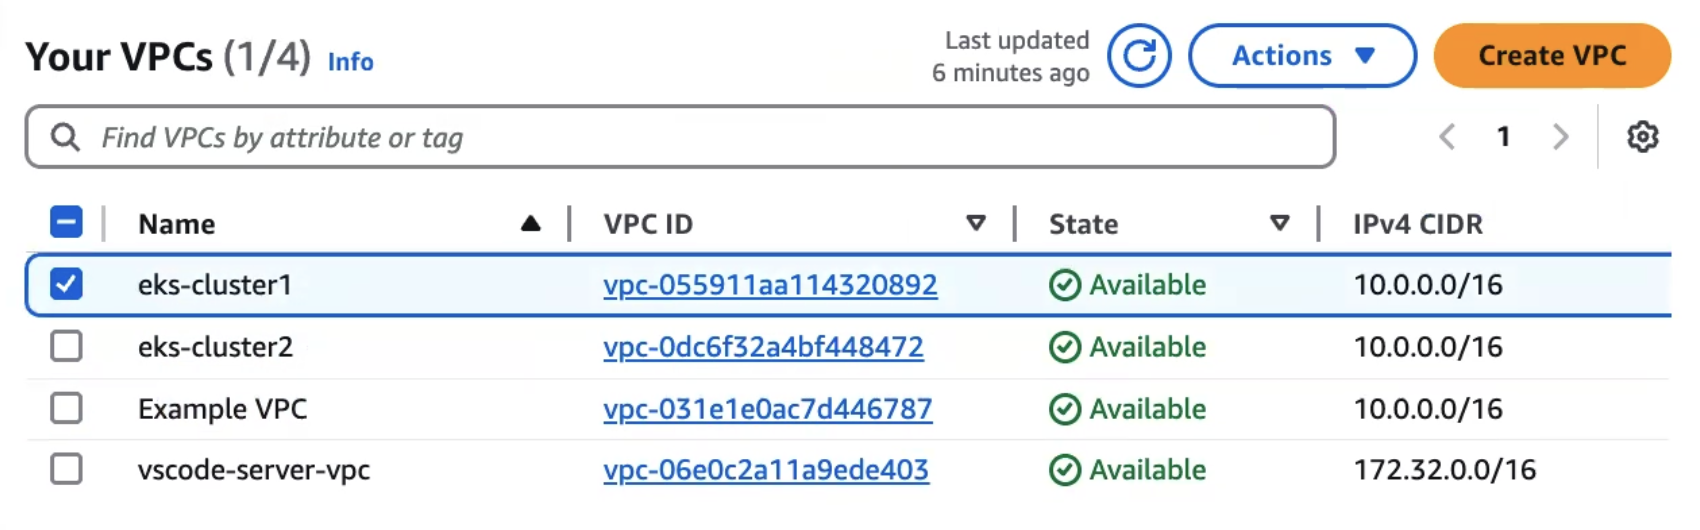Click the search magnifier icon
The width and height of the screenshot is (1700, 530).
pyautogui.click(x=65, y=137)
